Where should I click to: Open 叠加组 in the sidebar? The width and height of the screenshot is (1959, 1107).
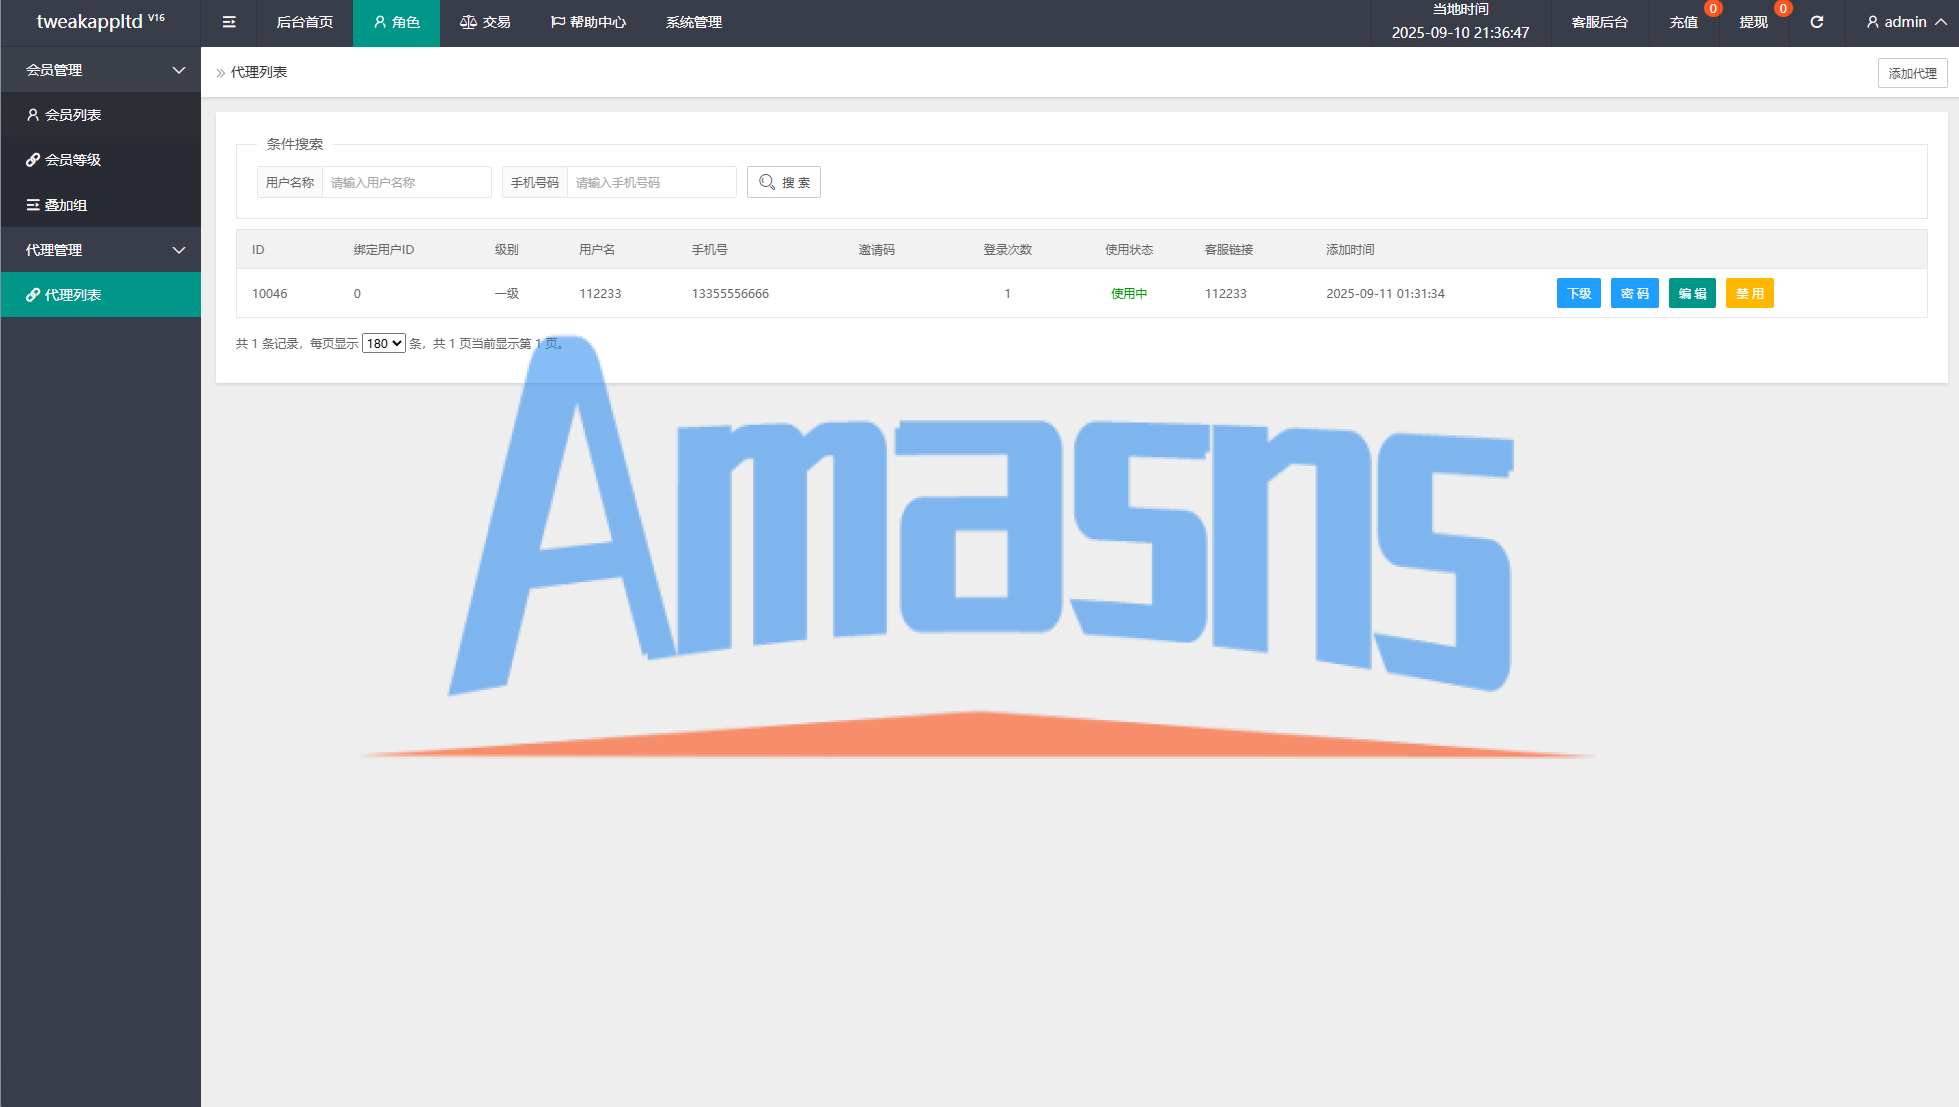click(x=65, y=205)
